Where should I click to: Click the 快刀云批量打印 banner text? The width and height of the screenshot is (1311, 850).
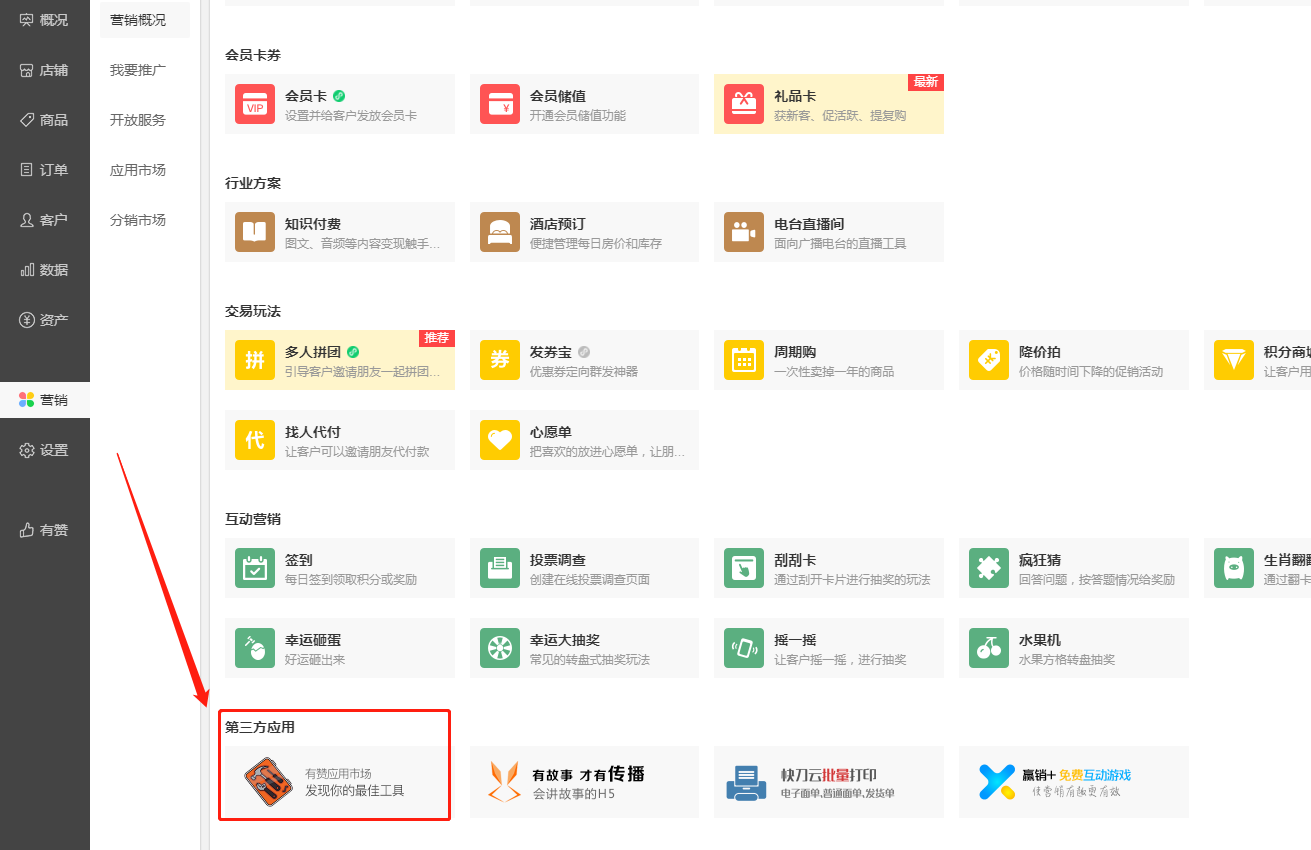pos(829,775)
